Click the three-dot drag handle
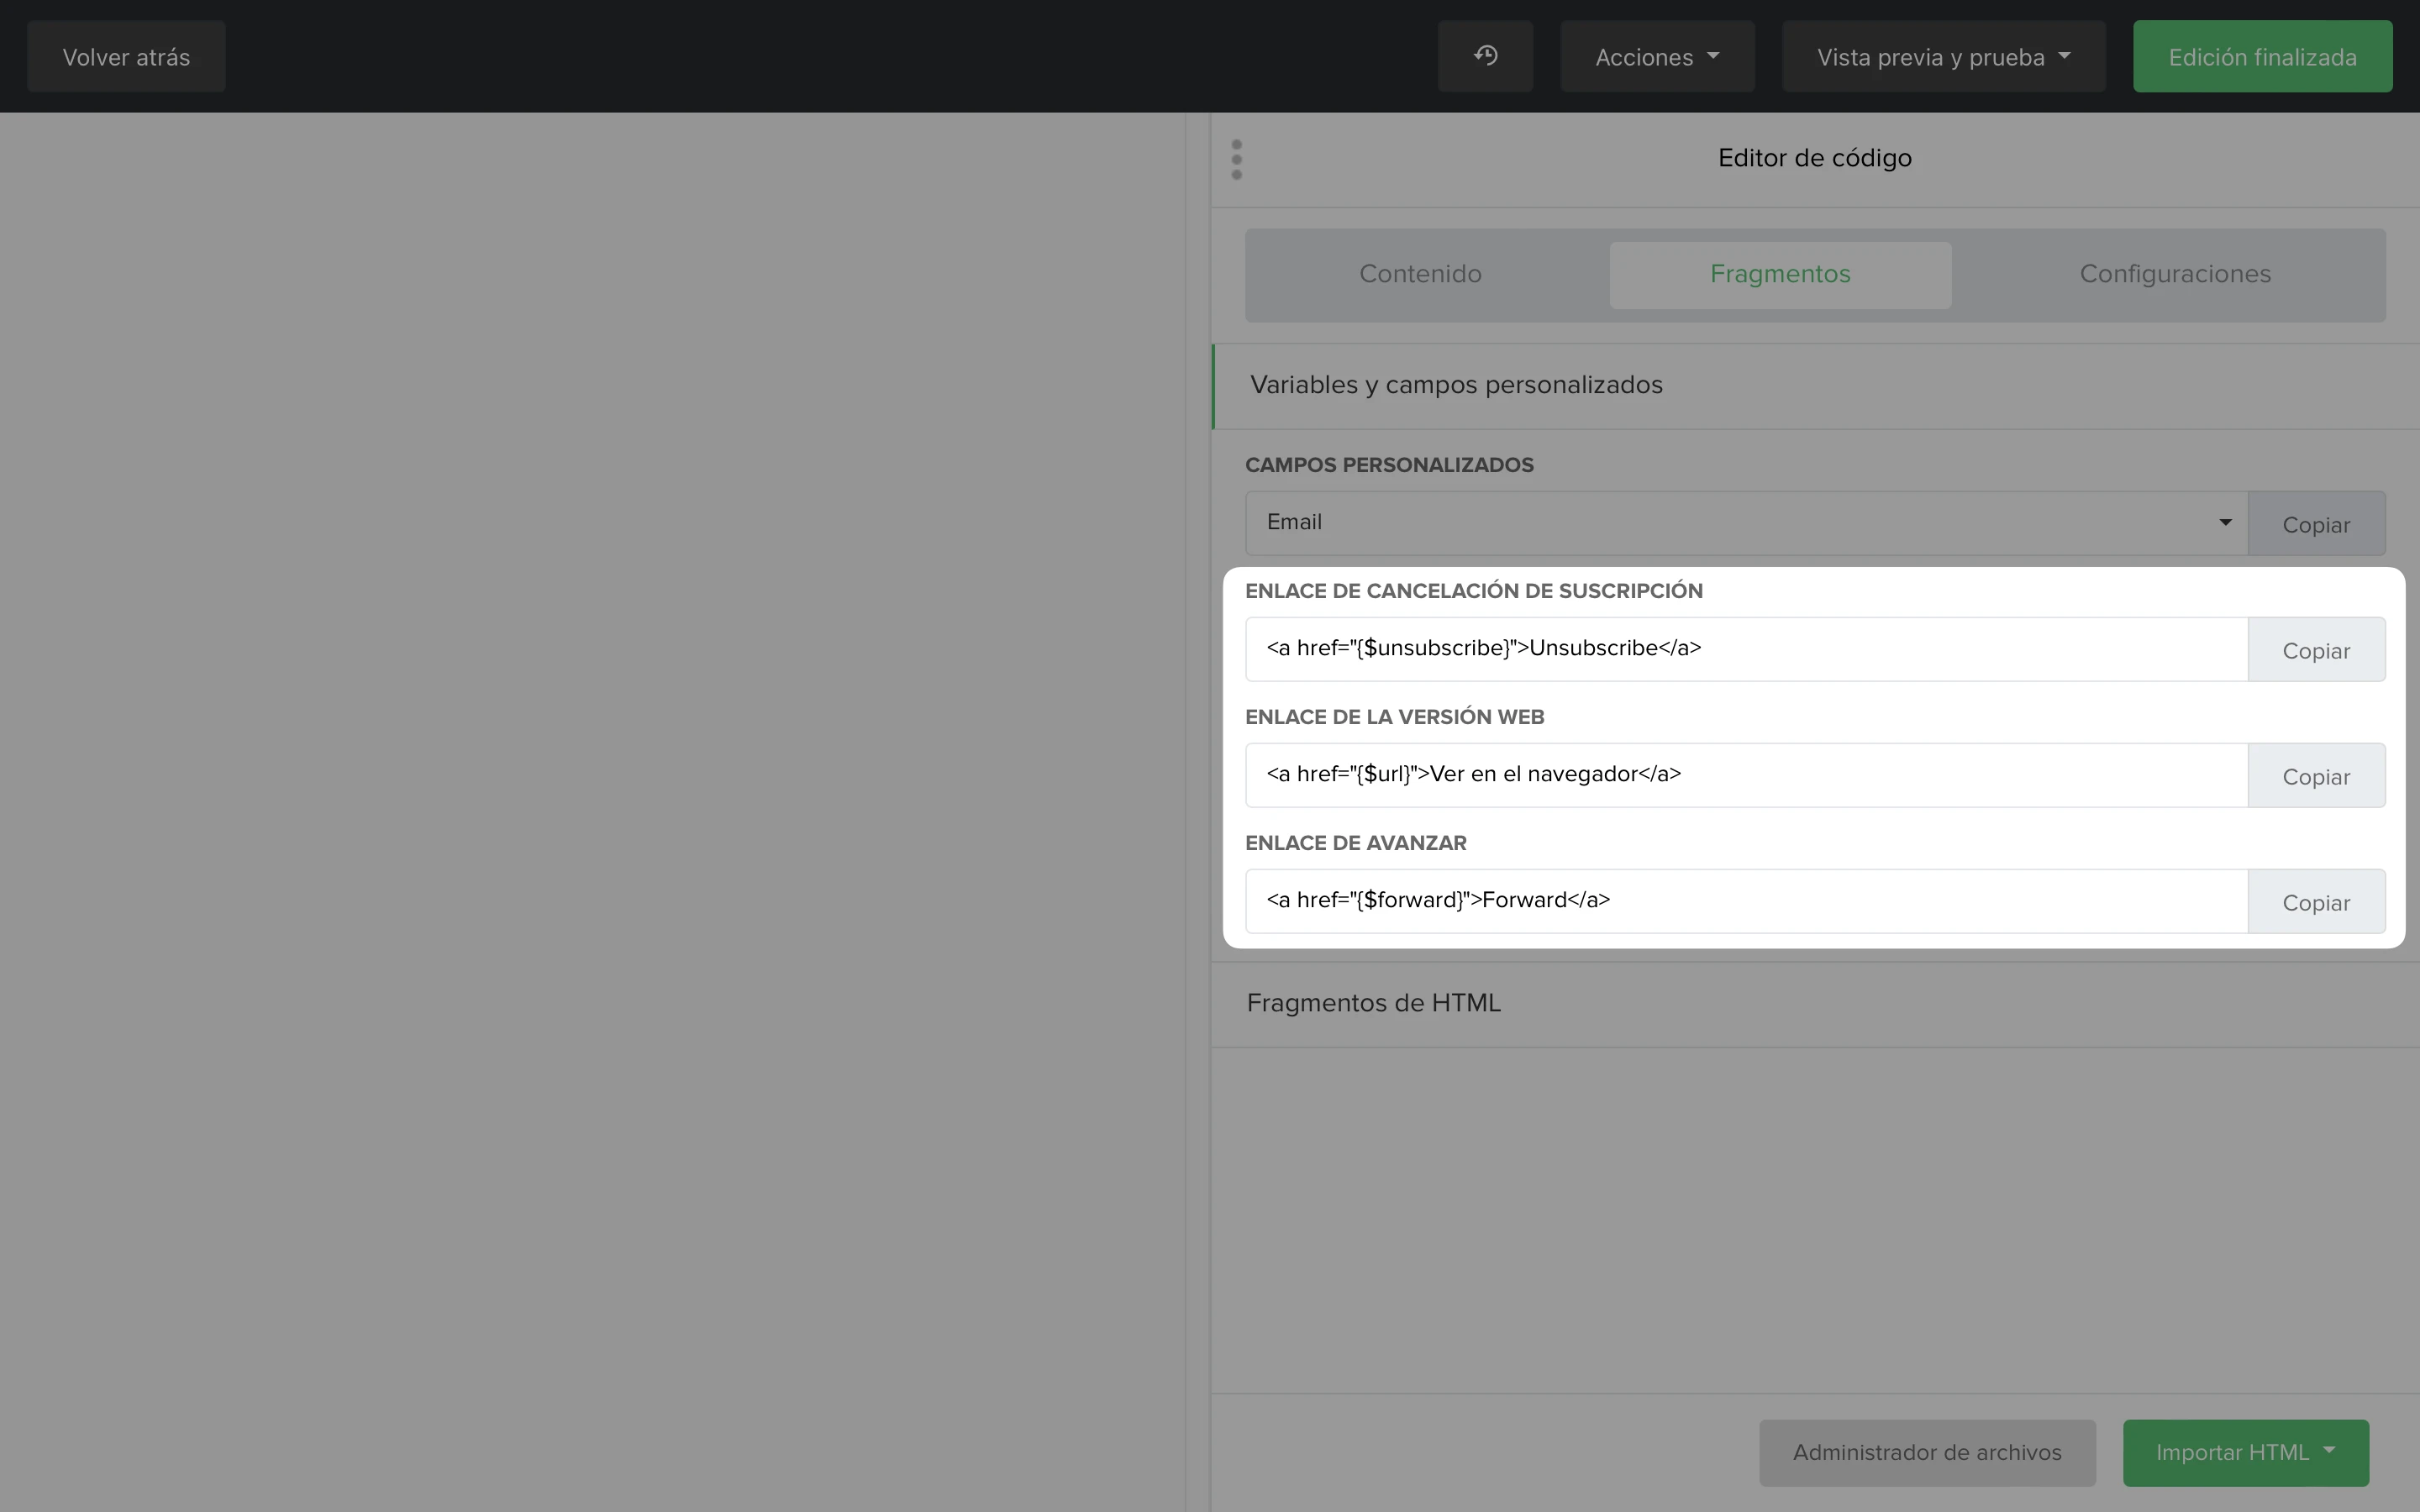The width and height of the screenshot is (2420, 1512). (x=1237, y=160)
